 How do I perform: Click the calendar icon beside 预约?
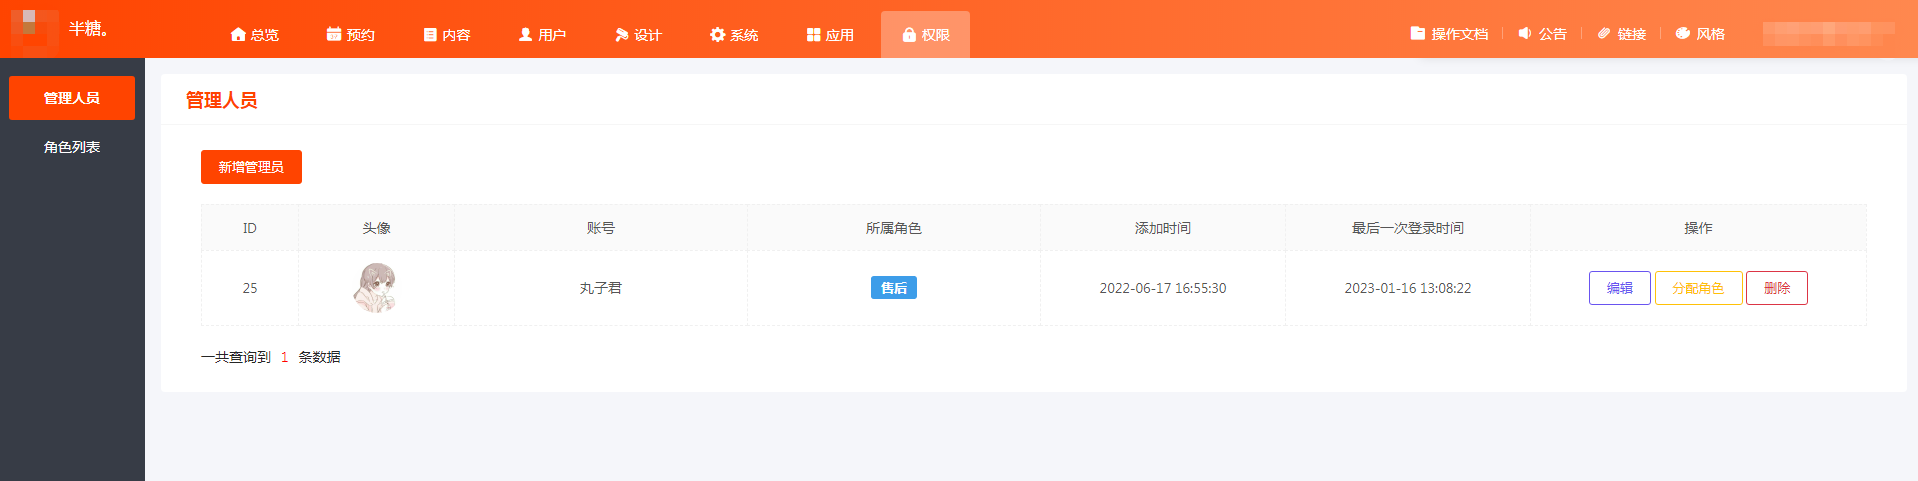(x=334, y=34)
